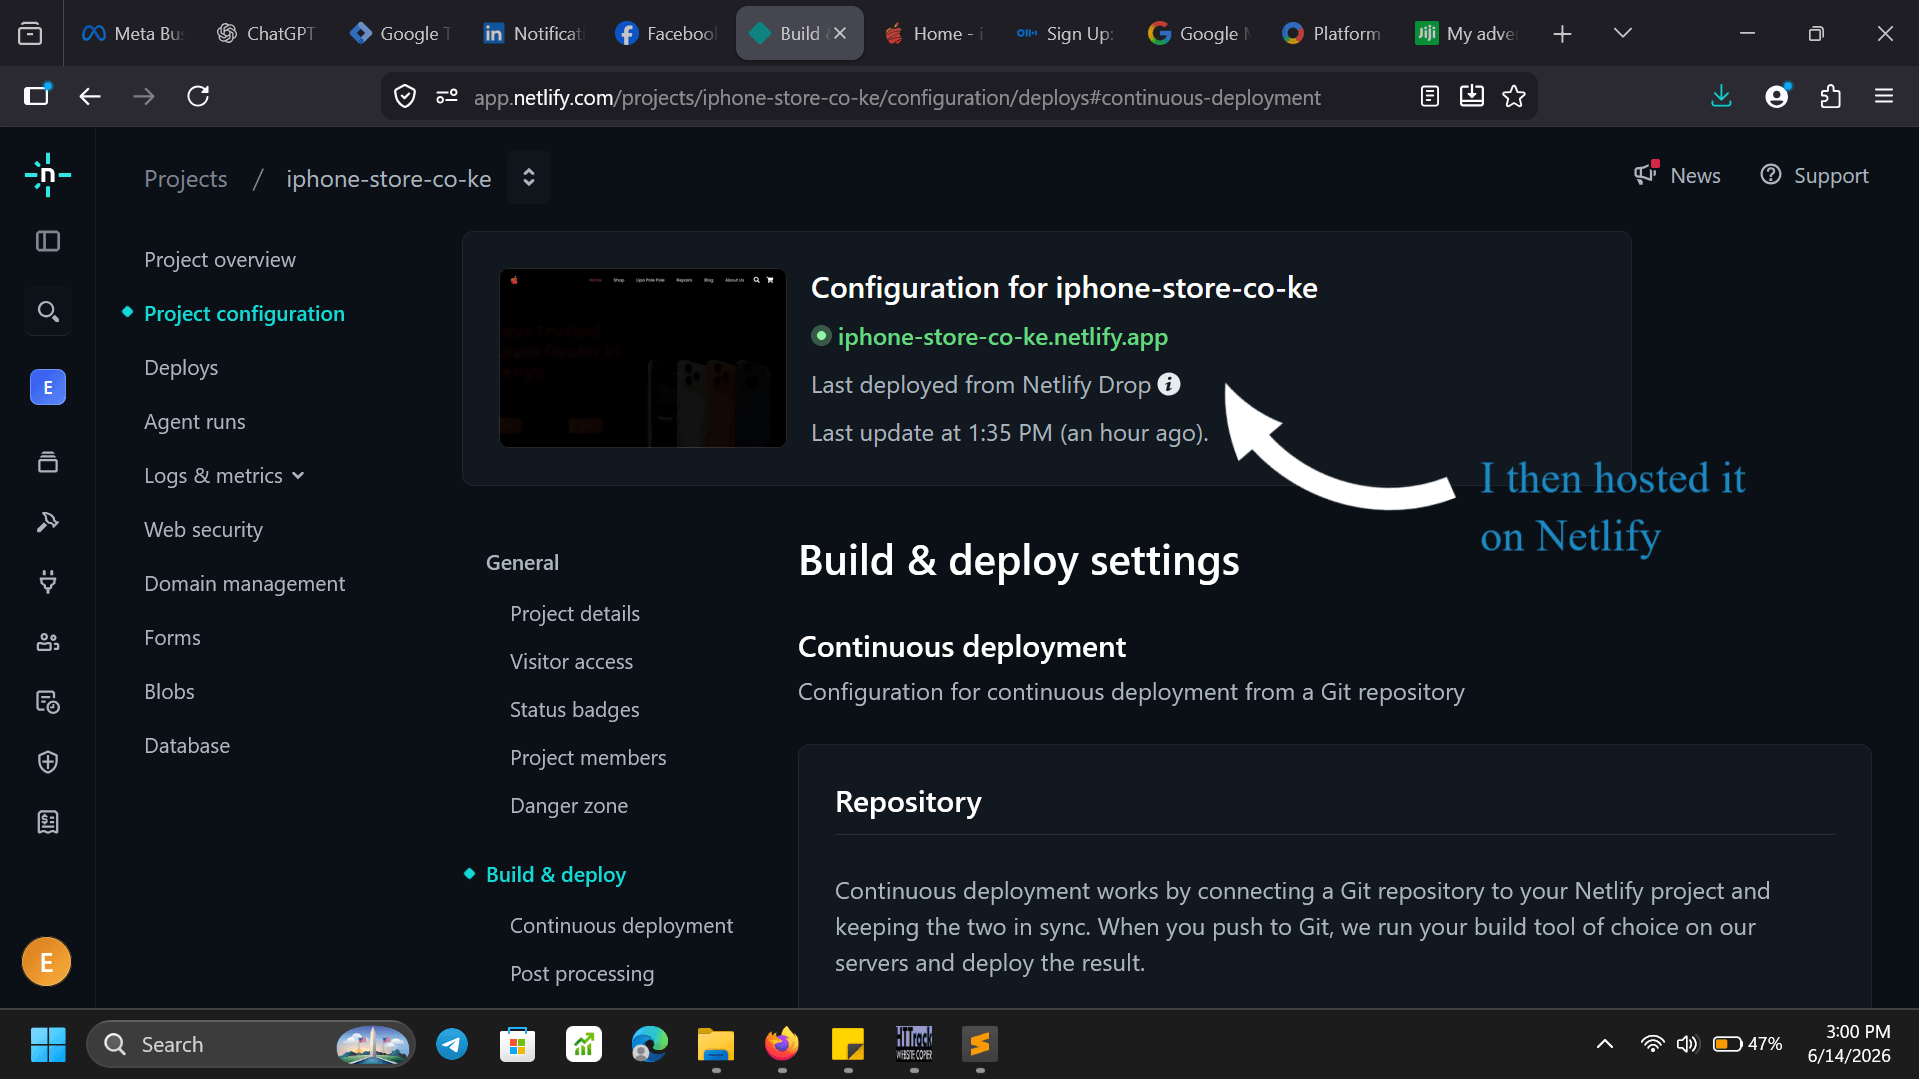Open File Explorer from the taskbar
The height and width of the screenshot is (1079, 1919).
click(716, 1044)
